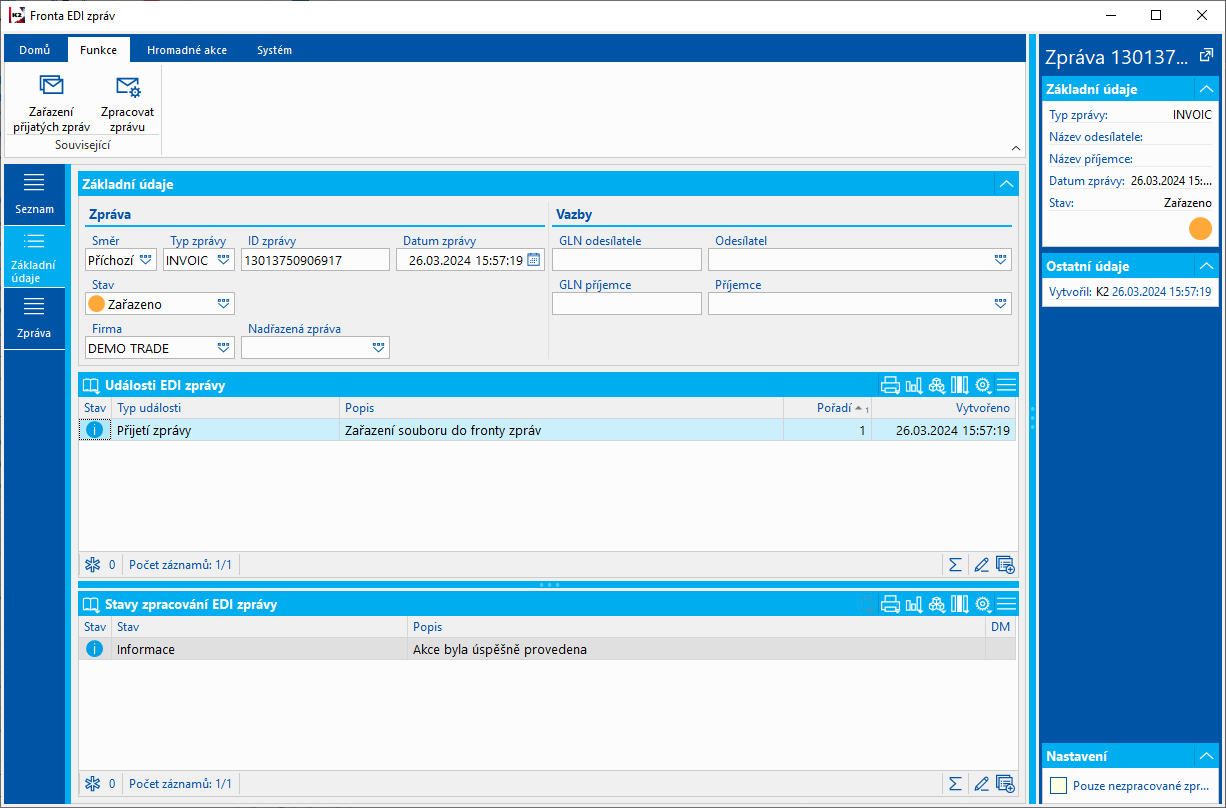
Task: Sort by Popis column in Události grid
Action: click(562, 408)
